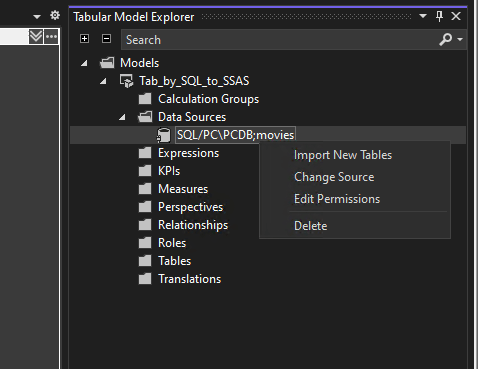Select Calculation Groups in the tree
Image resolution: width=478 pixels, height=369 pixels.
[x=208, y=99]
